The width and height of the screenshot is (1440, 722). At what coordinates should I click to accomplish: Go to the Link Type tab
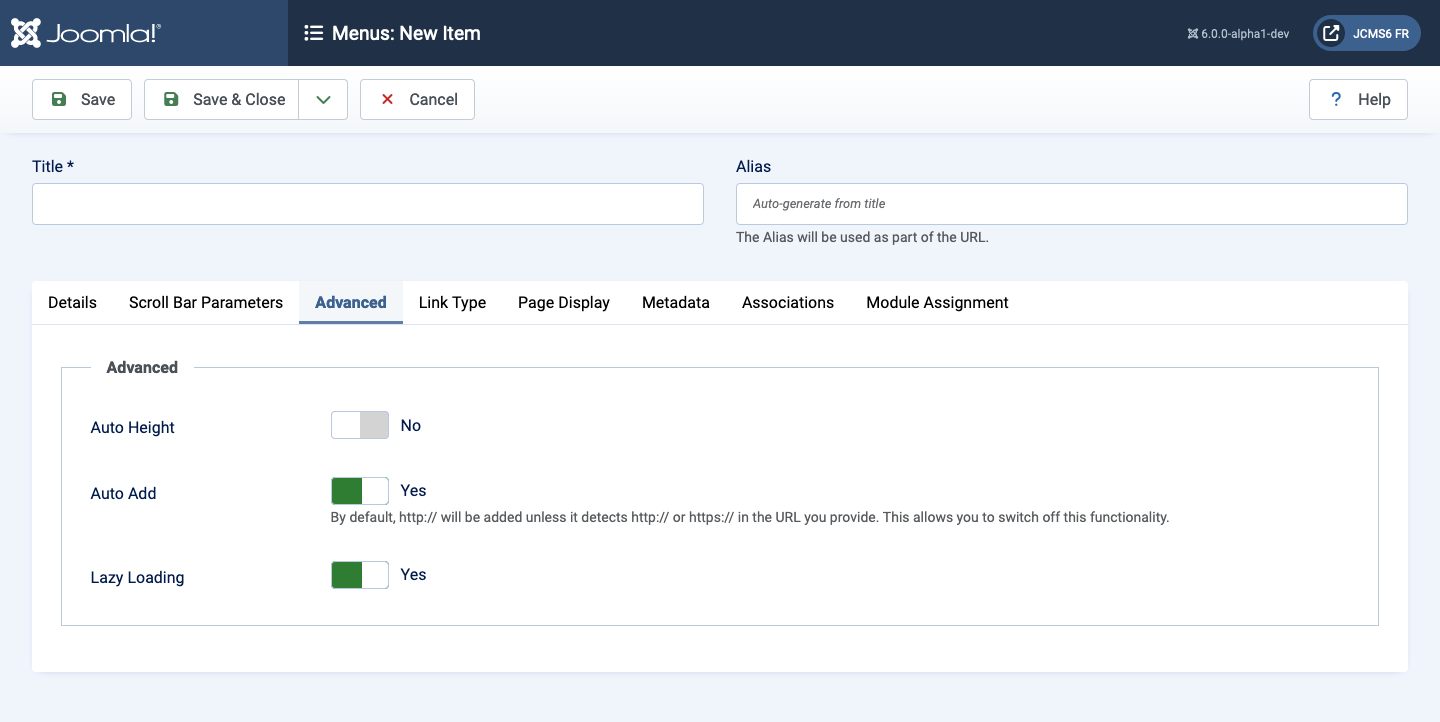[452, 302]
